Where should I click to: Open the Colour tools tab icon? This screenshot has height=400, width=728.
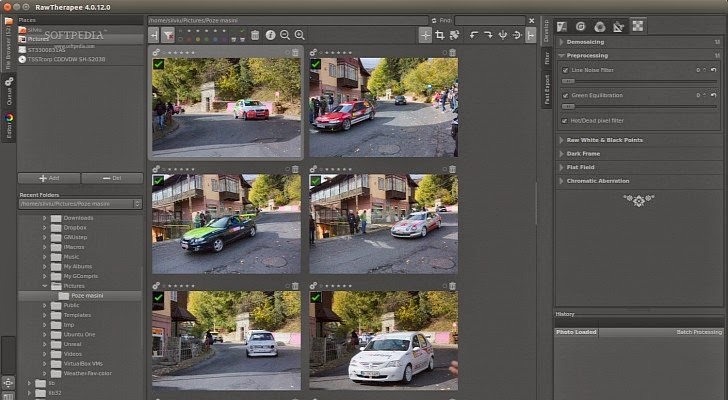pyautogui.click(x=599, y=26)
